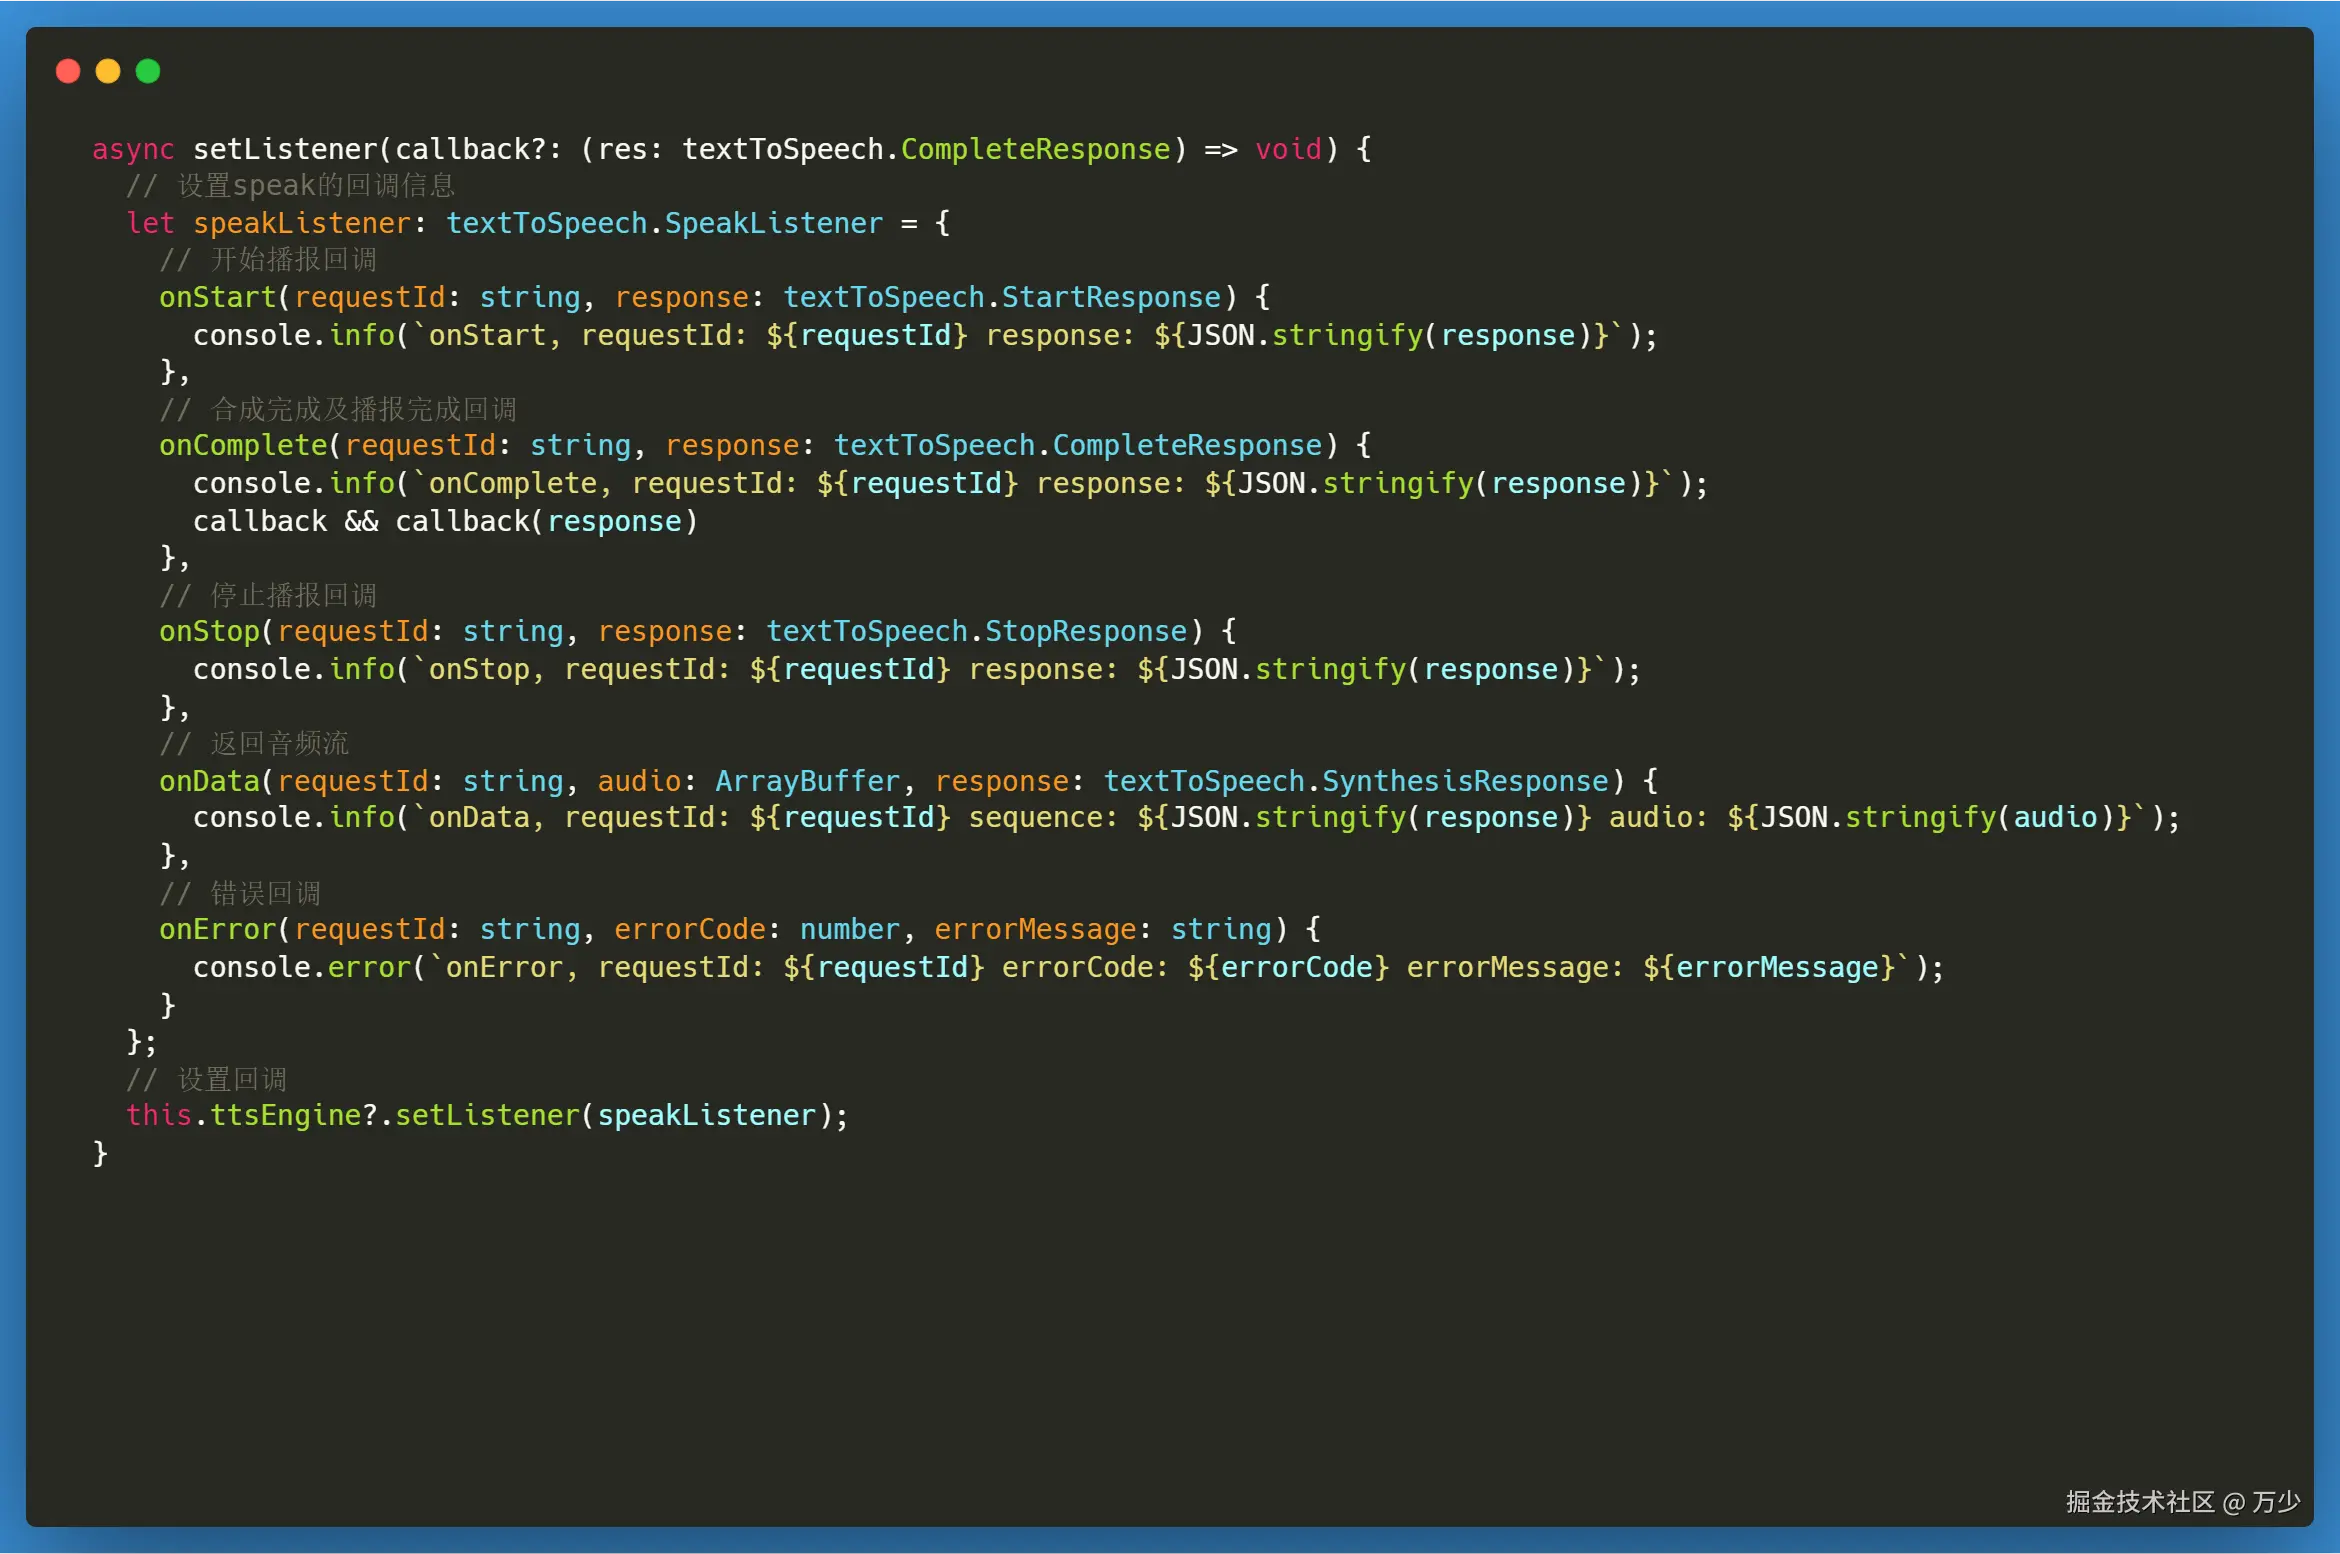
Task: Click the setListener function name in first line
Action: click(285, 149)
